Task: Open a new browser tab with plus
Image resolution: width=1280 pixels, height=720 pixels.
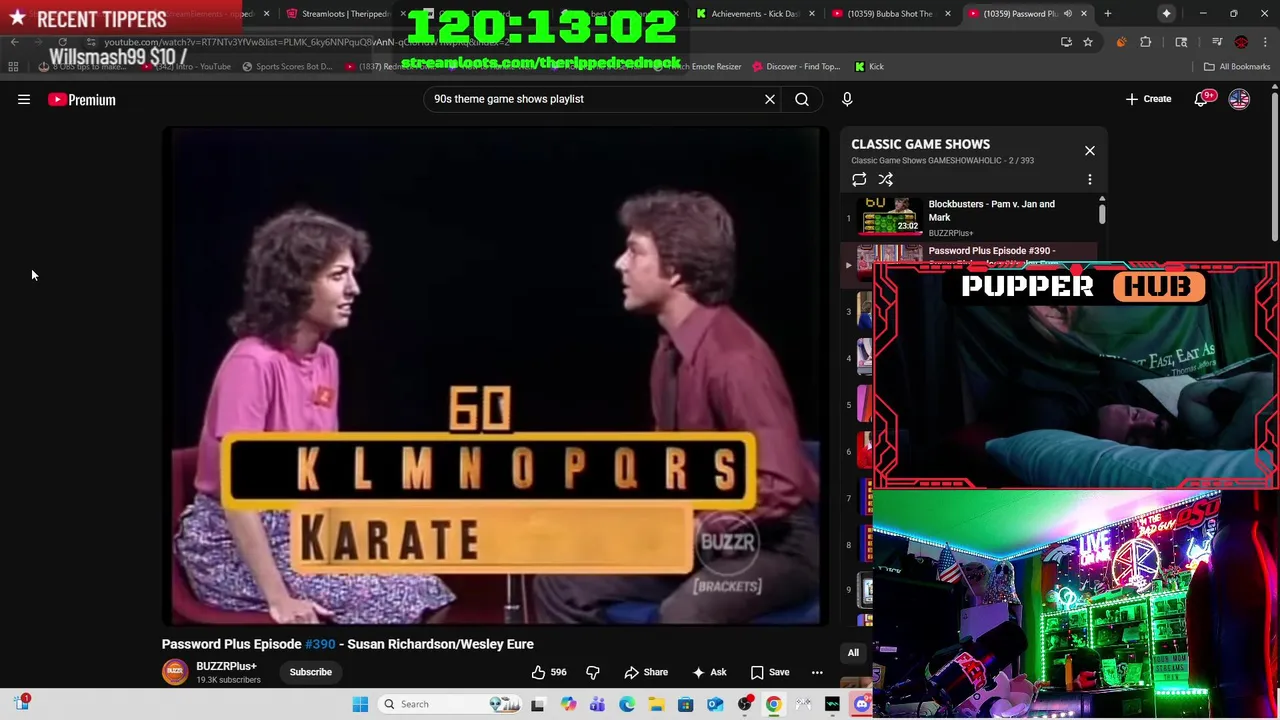Action: [x=1107, y=14]
